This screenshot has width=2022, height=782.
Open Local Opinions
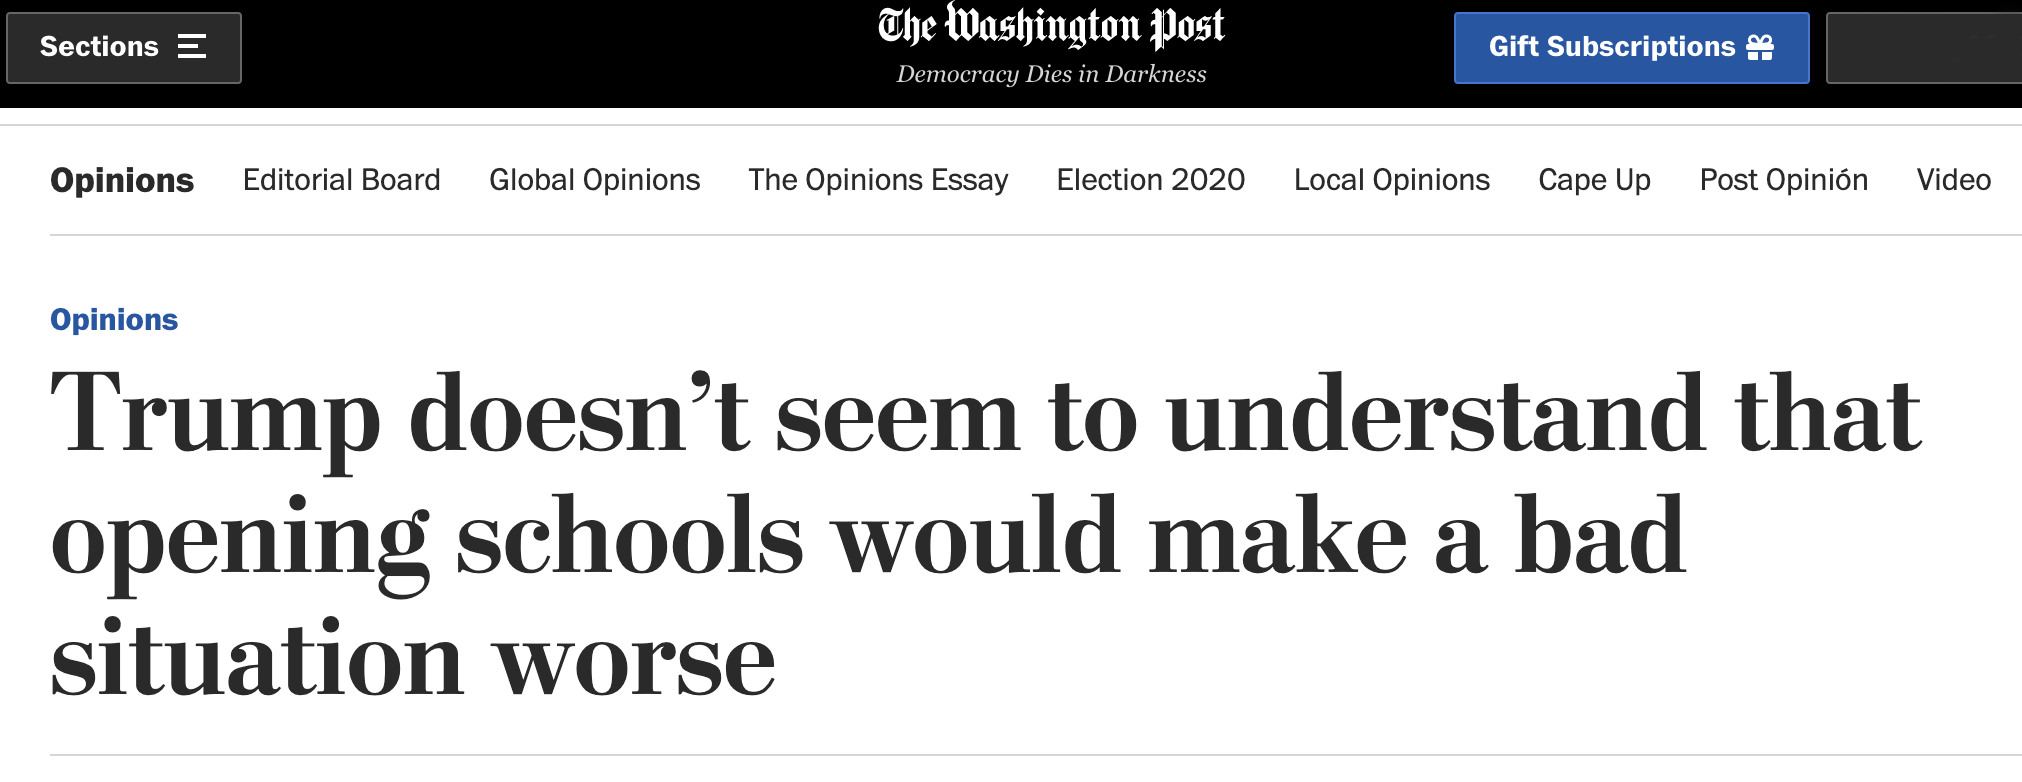pyautogui.click(x=1391, y=180)
